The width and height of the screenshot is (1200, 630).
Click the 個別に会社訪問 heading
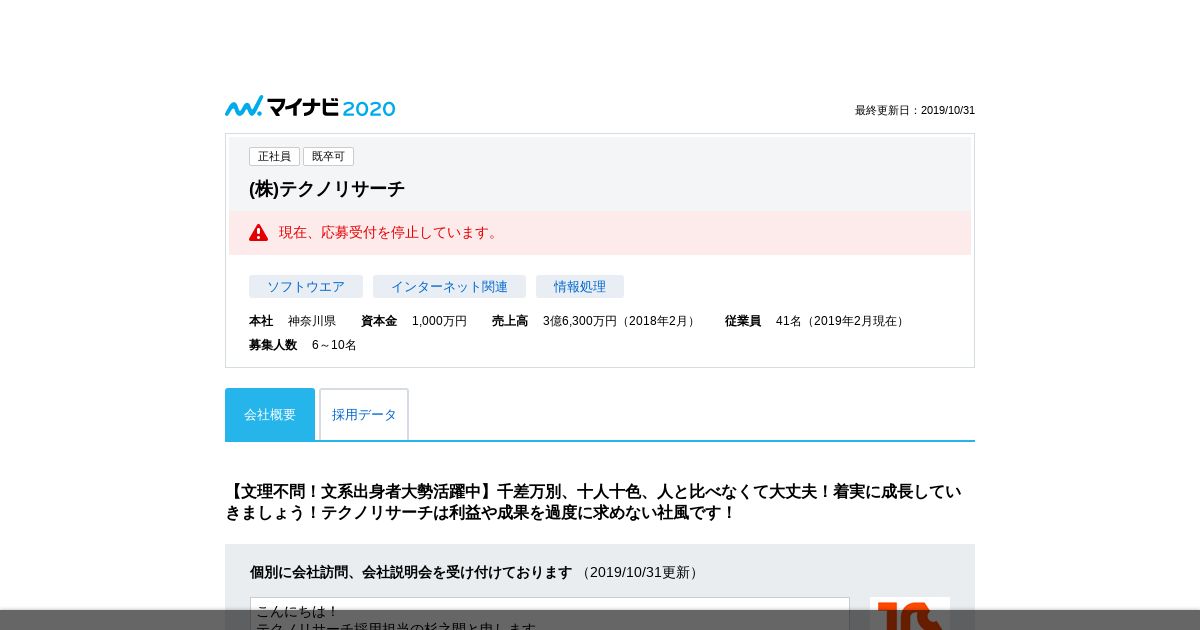(x=411, y=572)
